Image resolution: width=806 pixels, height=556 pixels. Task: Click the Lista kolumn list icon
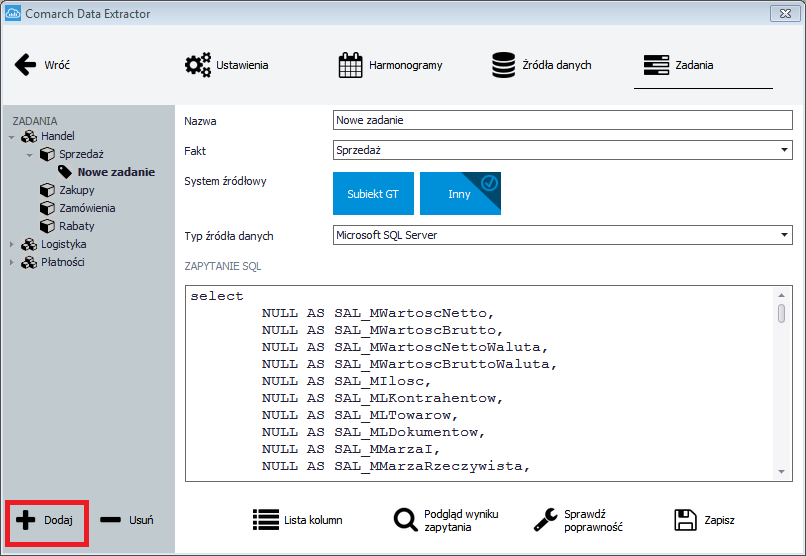point(266,520)
